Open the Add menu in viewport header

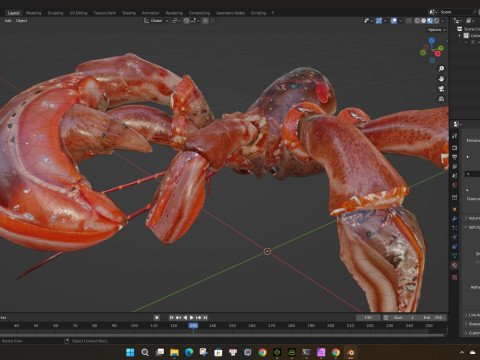(x=8, y=21)
